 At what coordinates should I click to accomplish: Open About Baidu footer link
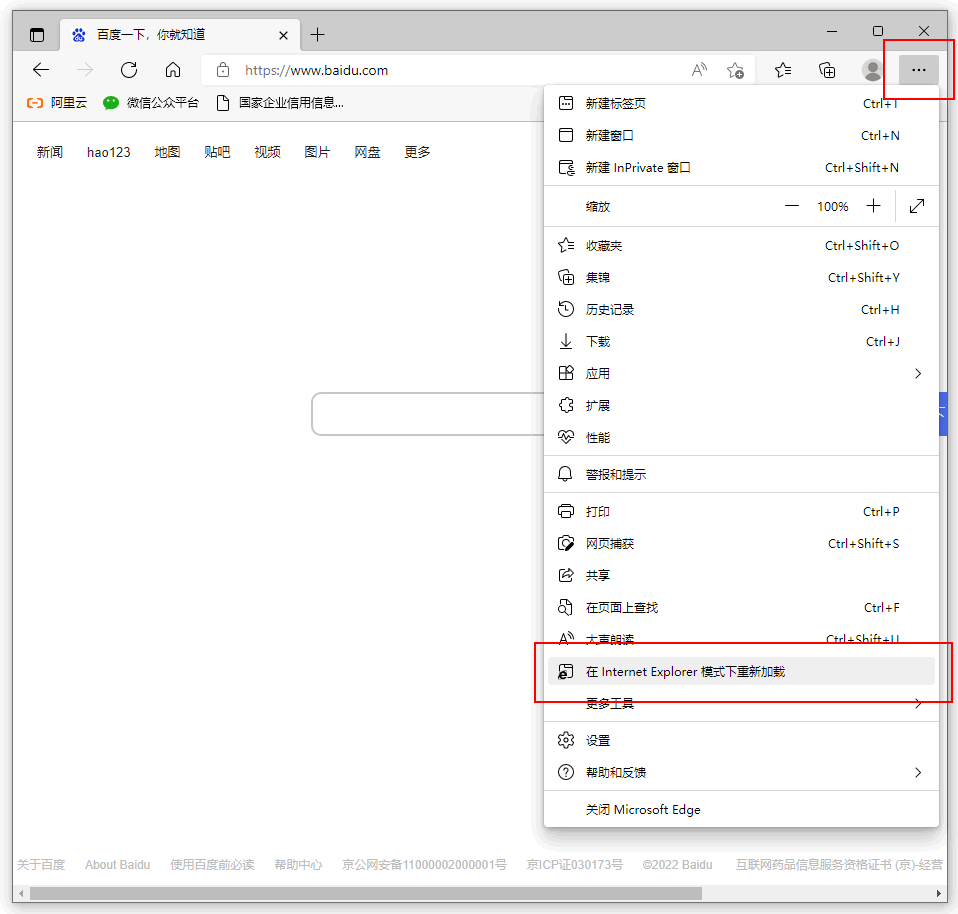pos(117,865)
